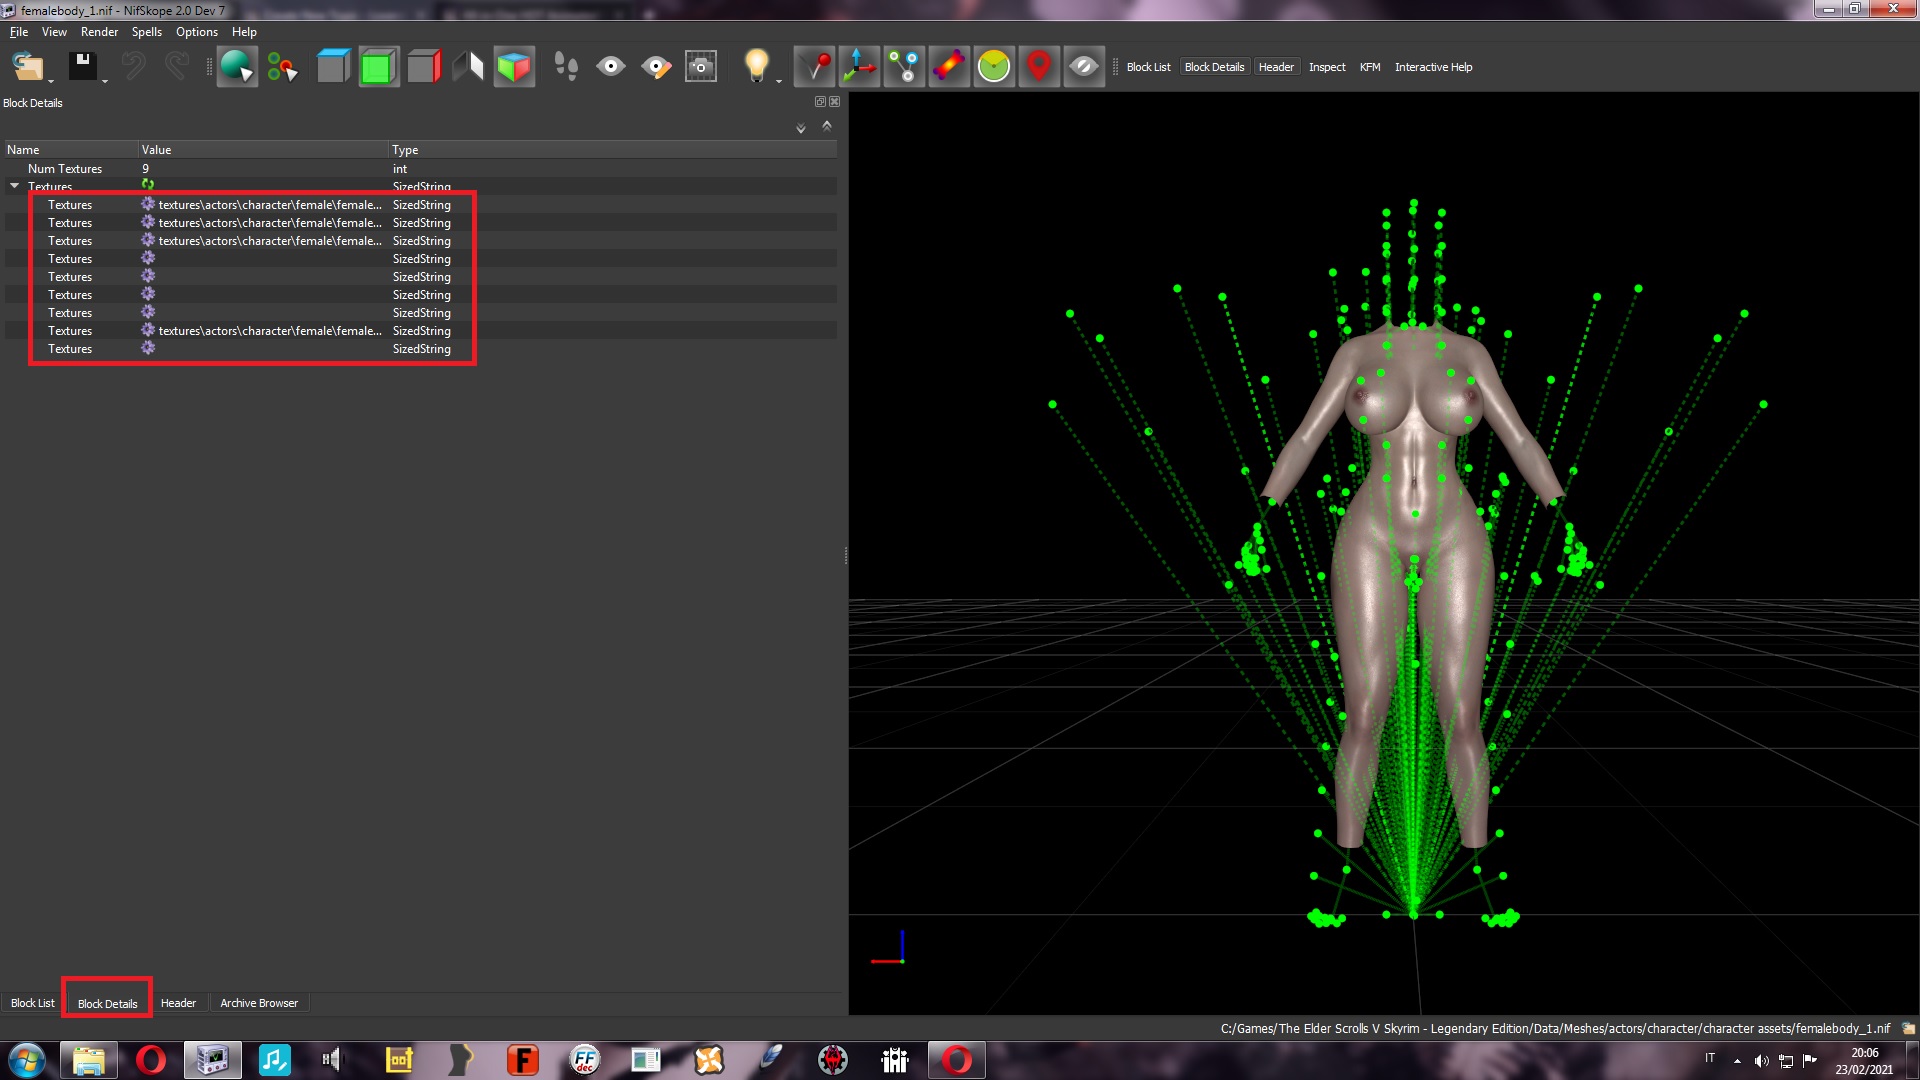Click the Undo arrow icon
The image size is (1920, 1080).
[x=132, y=67]
